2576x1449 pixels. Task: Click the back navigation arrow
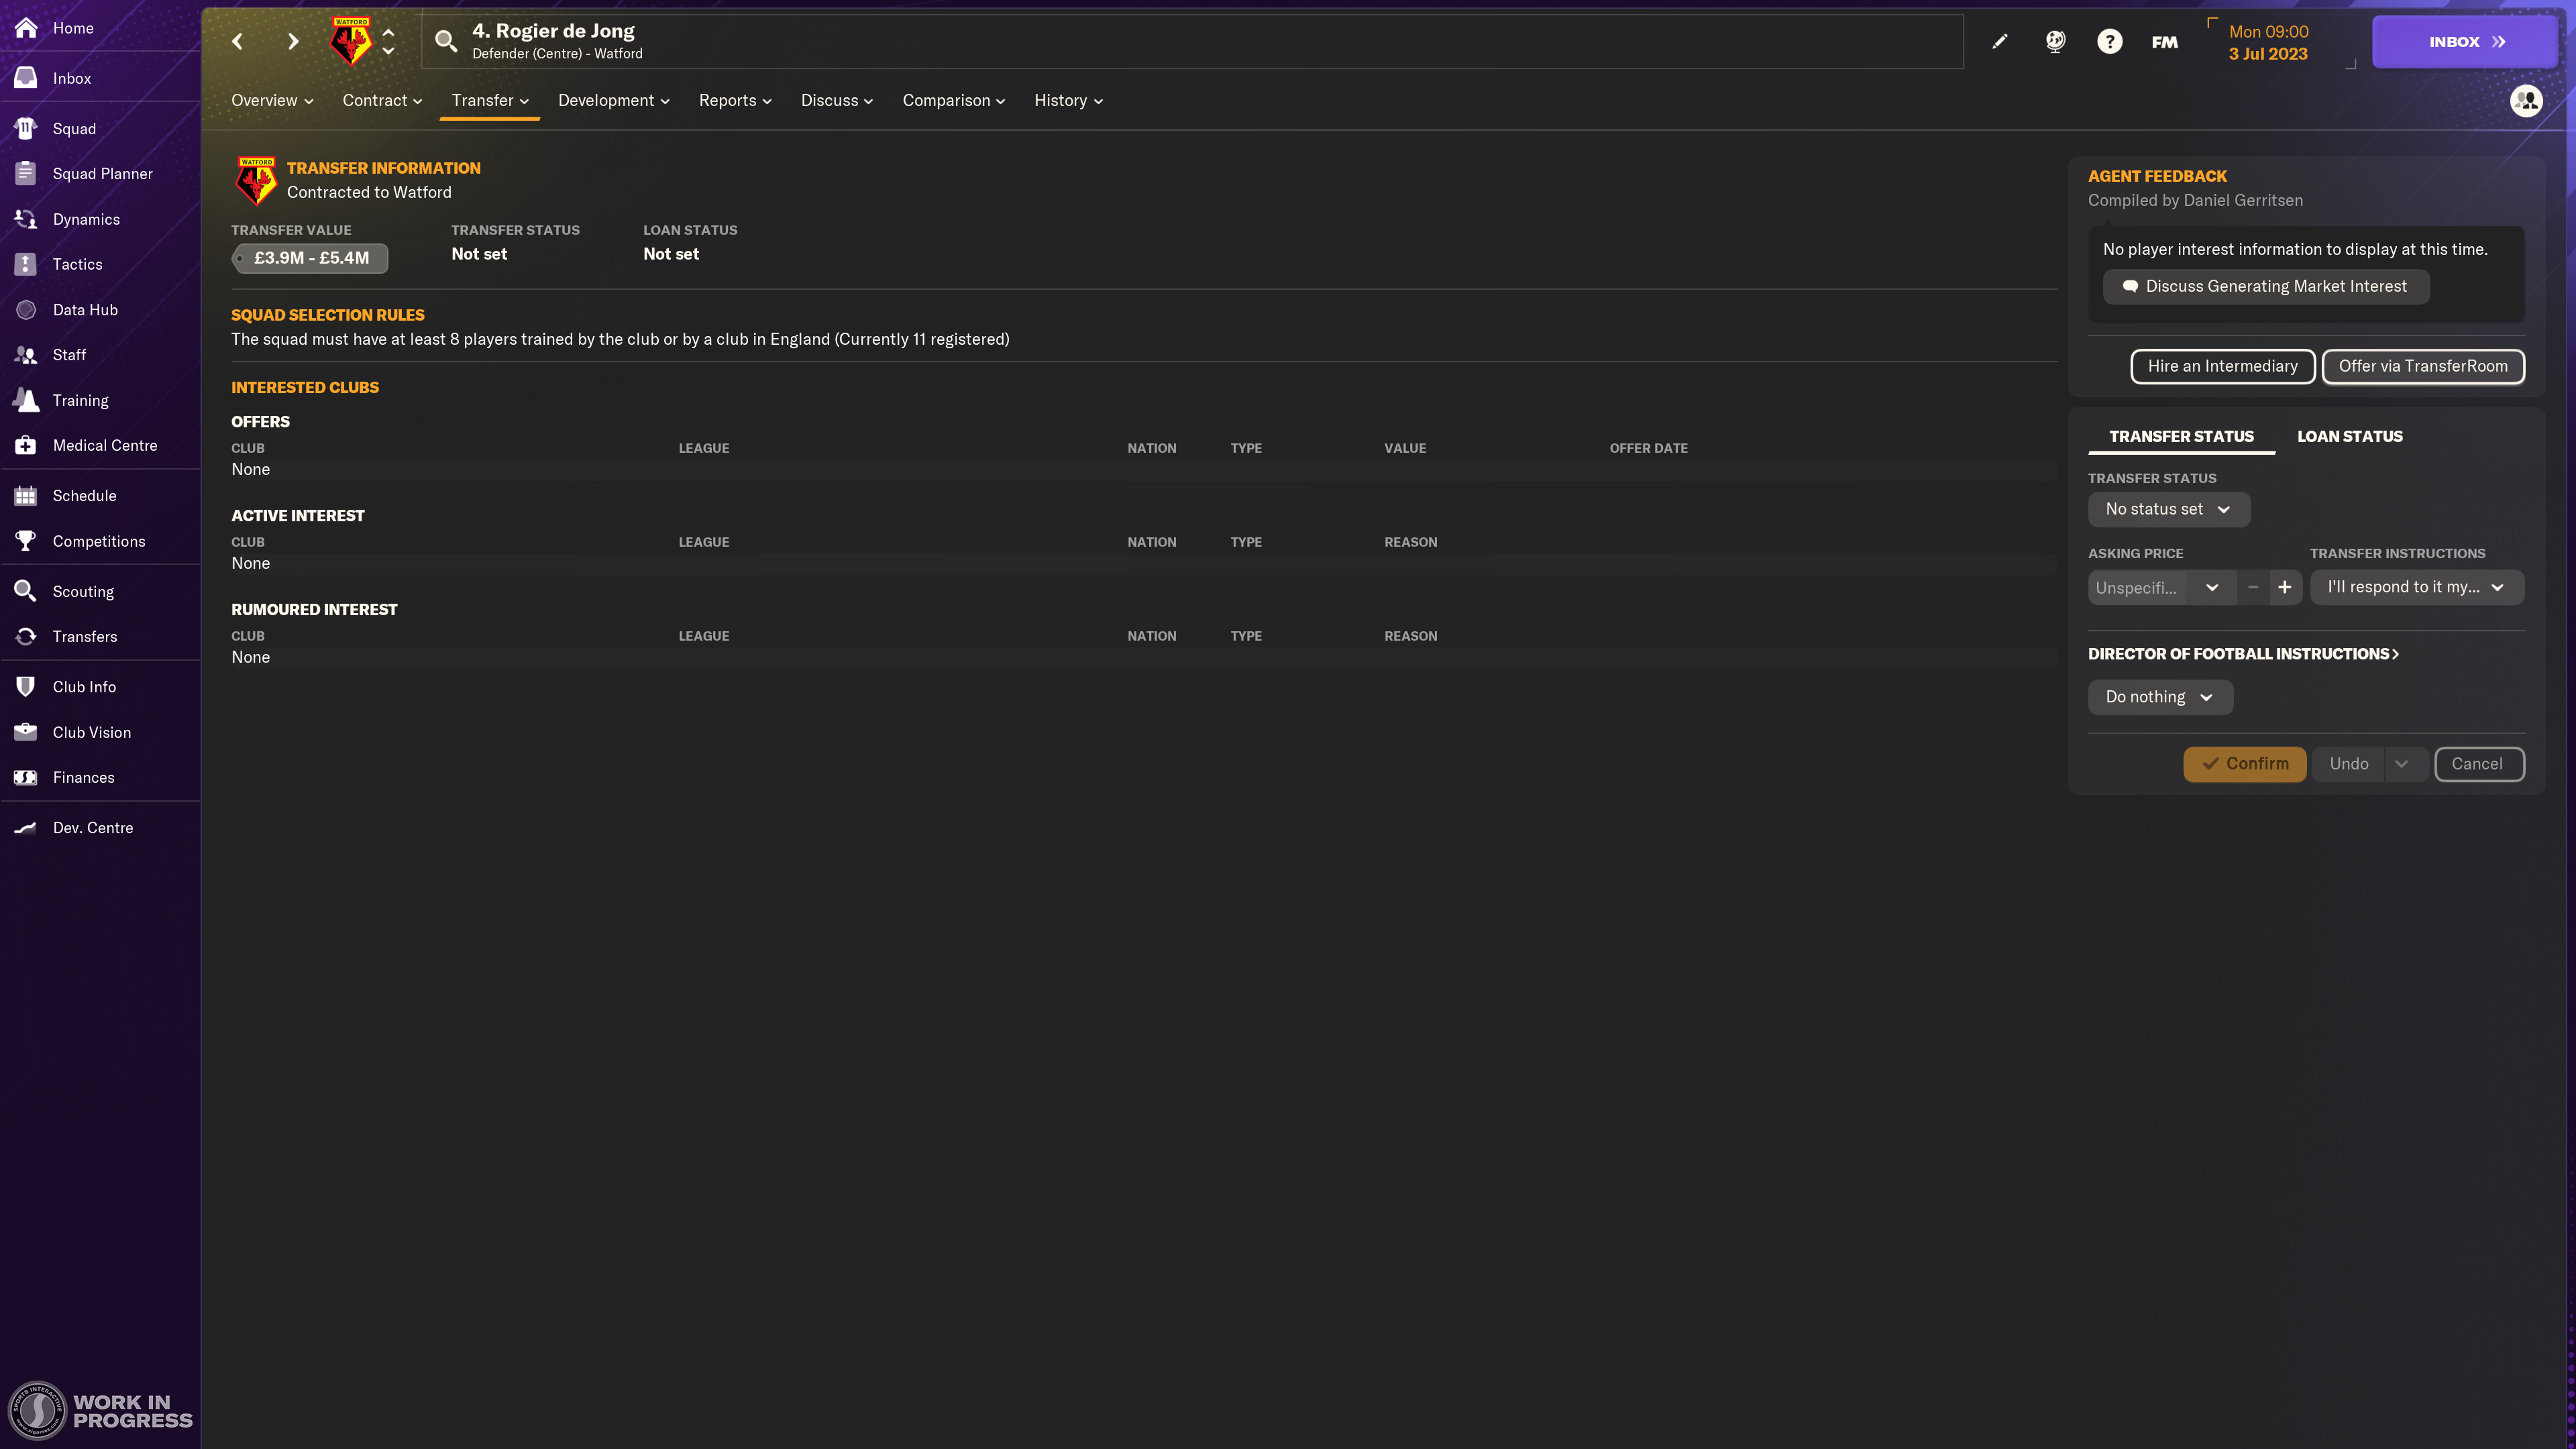pyautogui.click(x=237, y=41)
